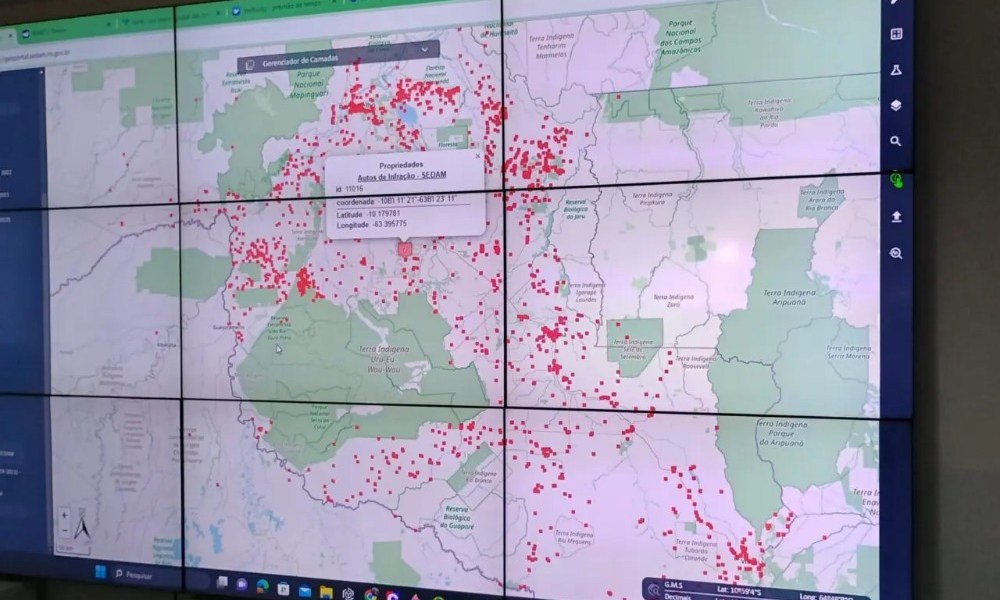Open the Autos de Infração - SEDAM link
This screenshot has height=600, width=1000.
pos(402,176)
